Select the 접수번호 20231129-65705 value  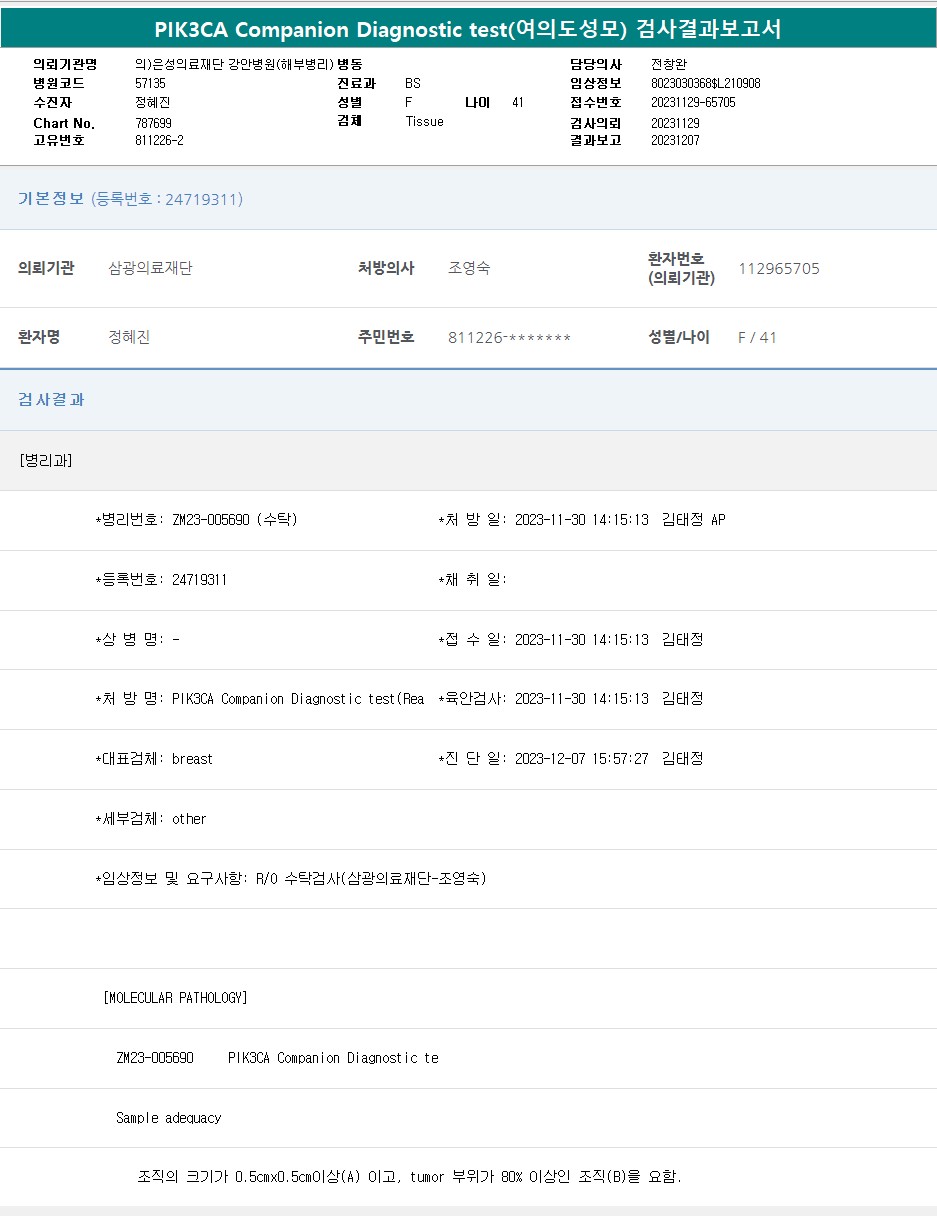[693, 102]
